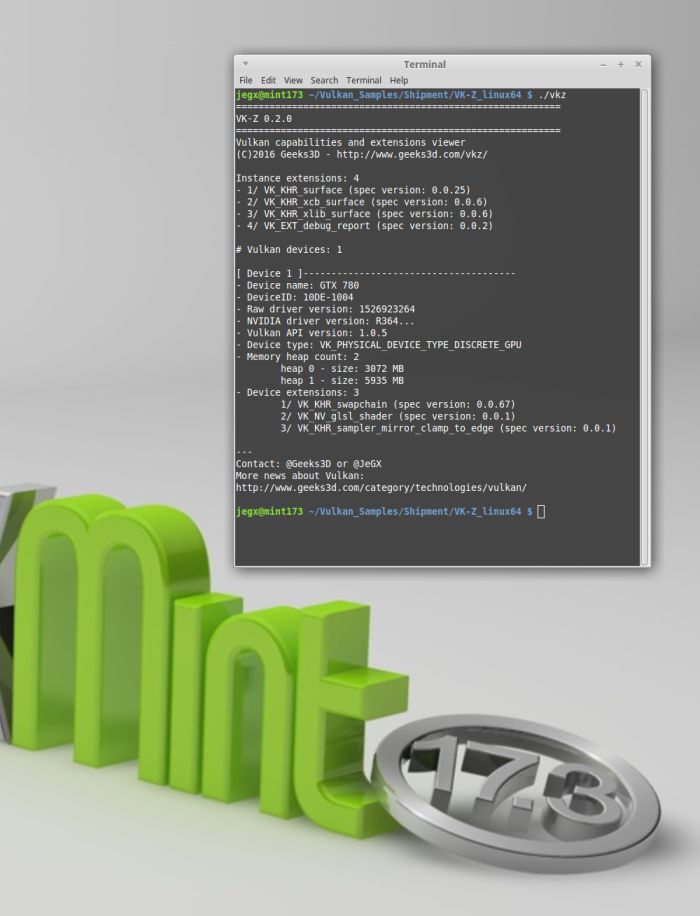Minimize the Terminal window

click(x=603, y=64)
